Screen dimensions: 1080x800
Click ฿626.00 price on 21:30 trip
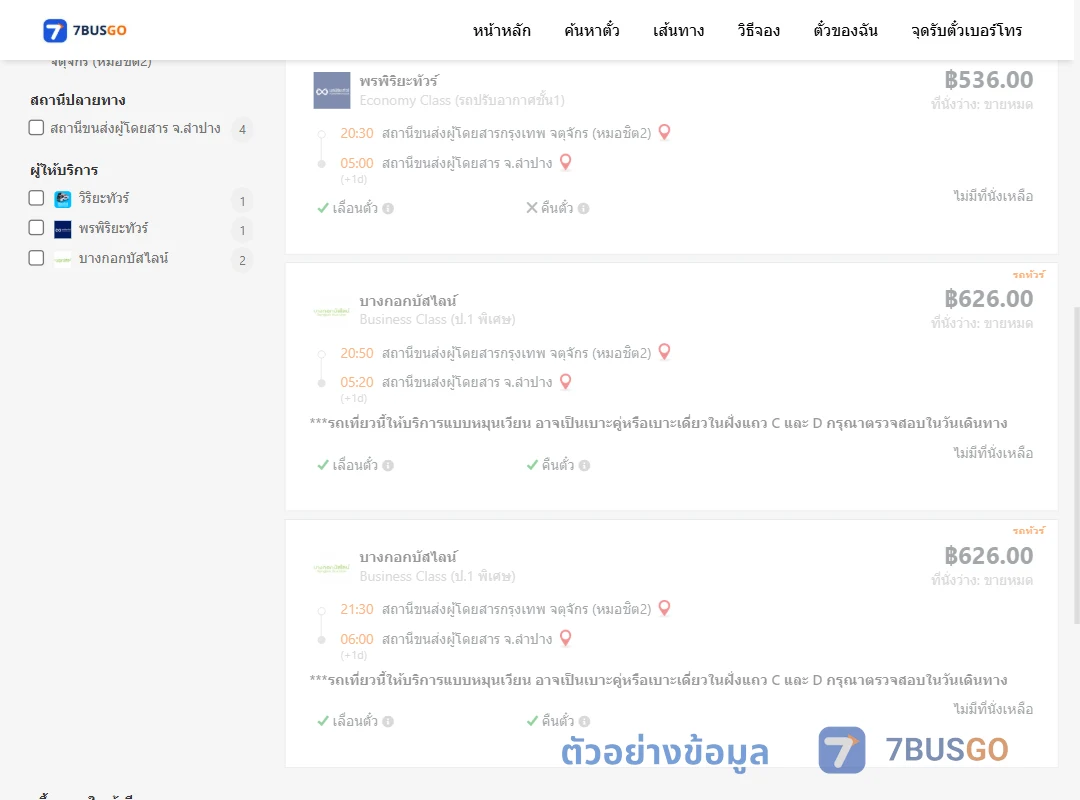(988, 556)
